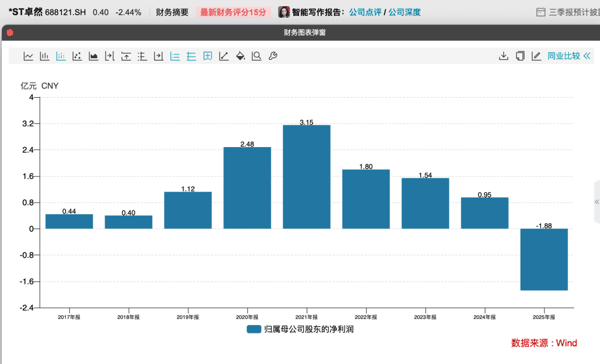Viewport: 600px width, 364px height.
Task: Open the 同业比较 peer comparison link
Action: [564, 56]
